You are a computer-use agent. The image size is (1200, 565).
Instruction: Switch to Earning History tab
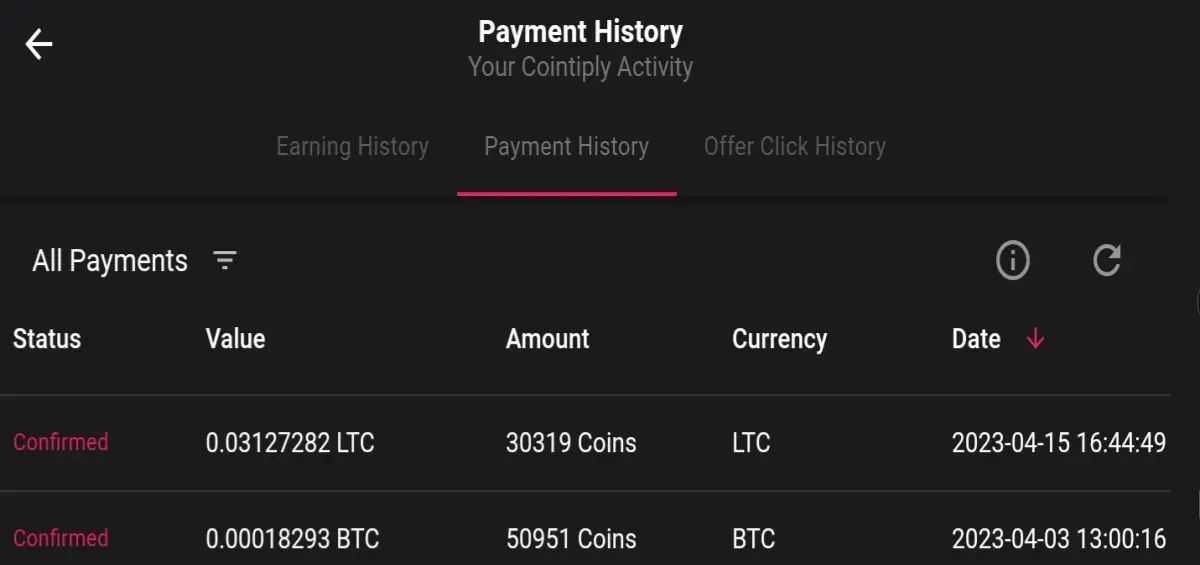pos(352,147)
